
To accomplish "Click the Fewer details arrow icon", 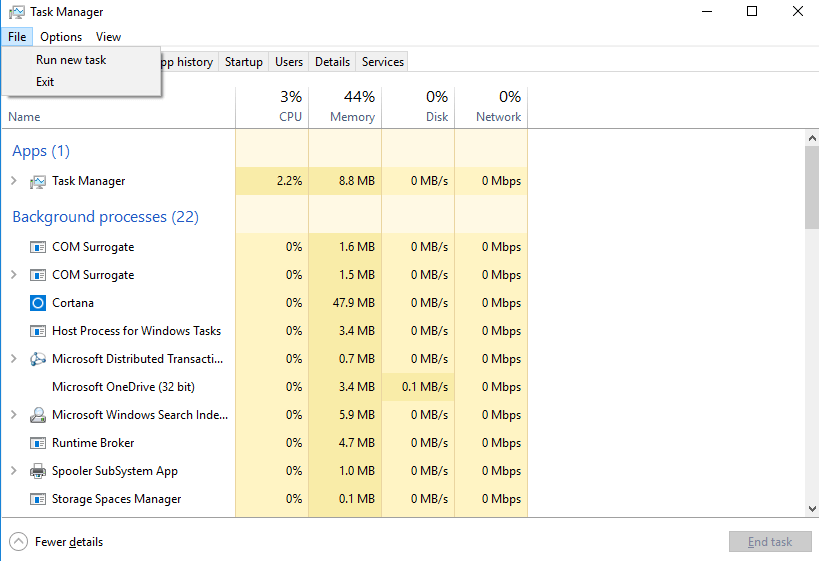I will tap(18, 542).
